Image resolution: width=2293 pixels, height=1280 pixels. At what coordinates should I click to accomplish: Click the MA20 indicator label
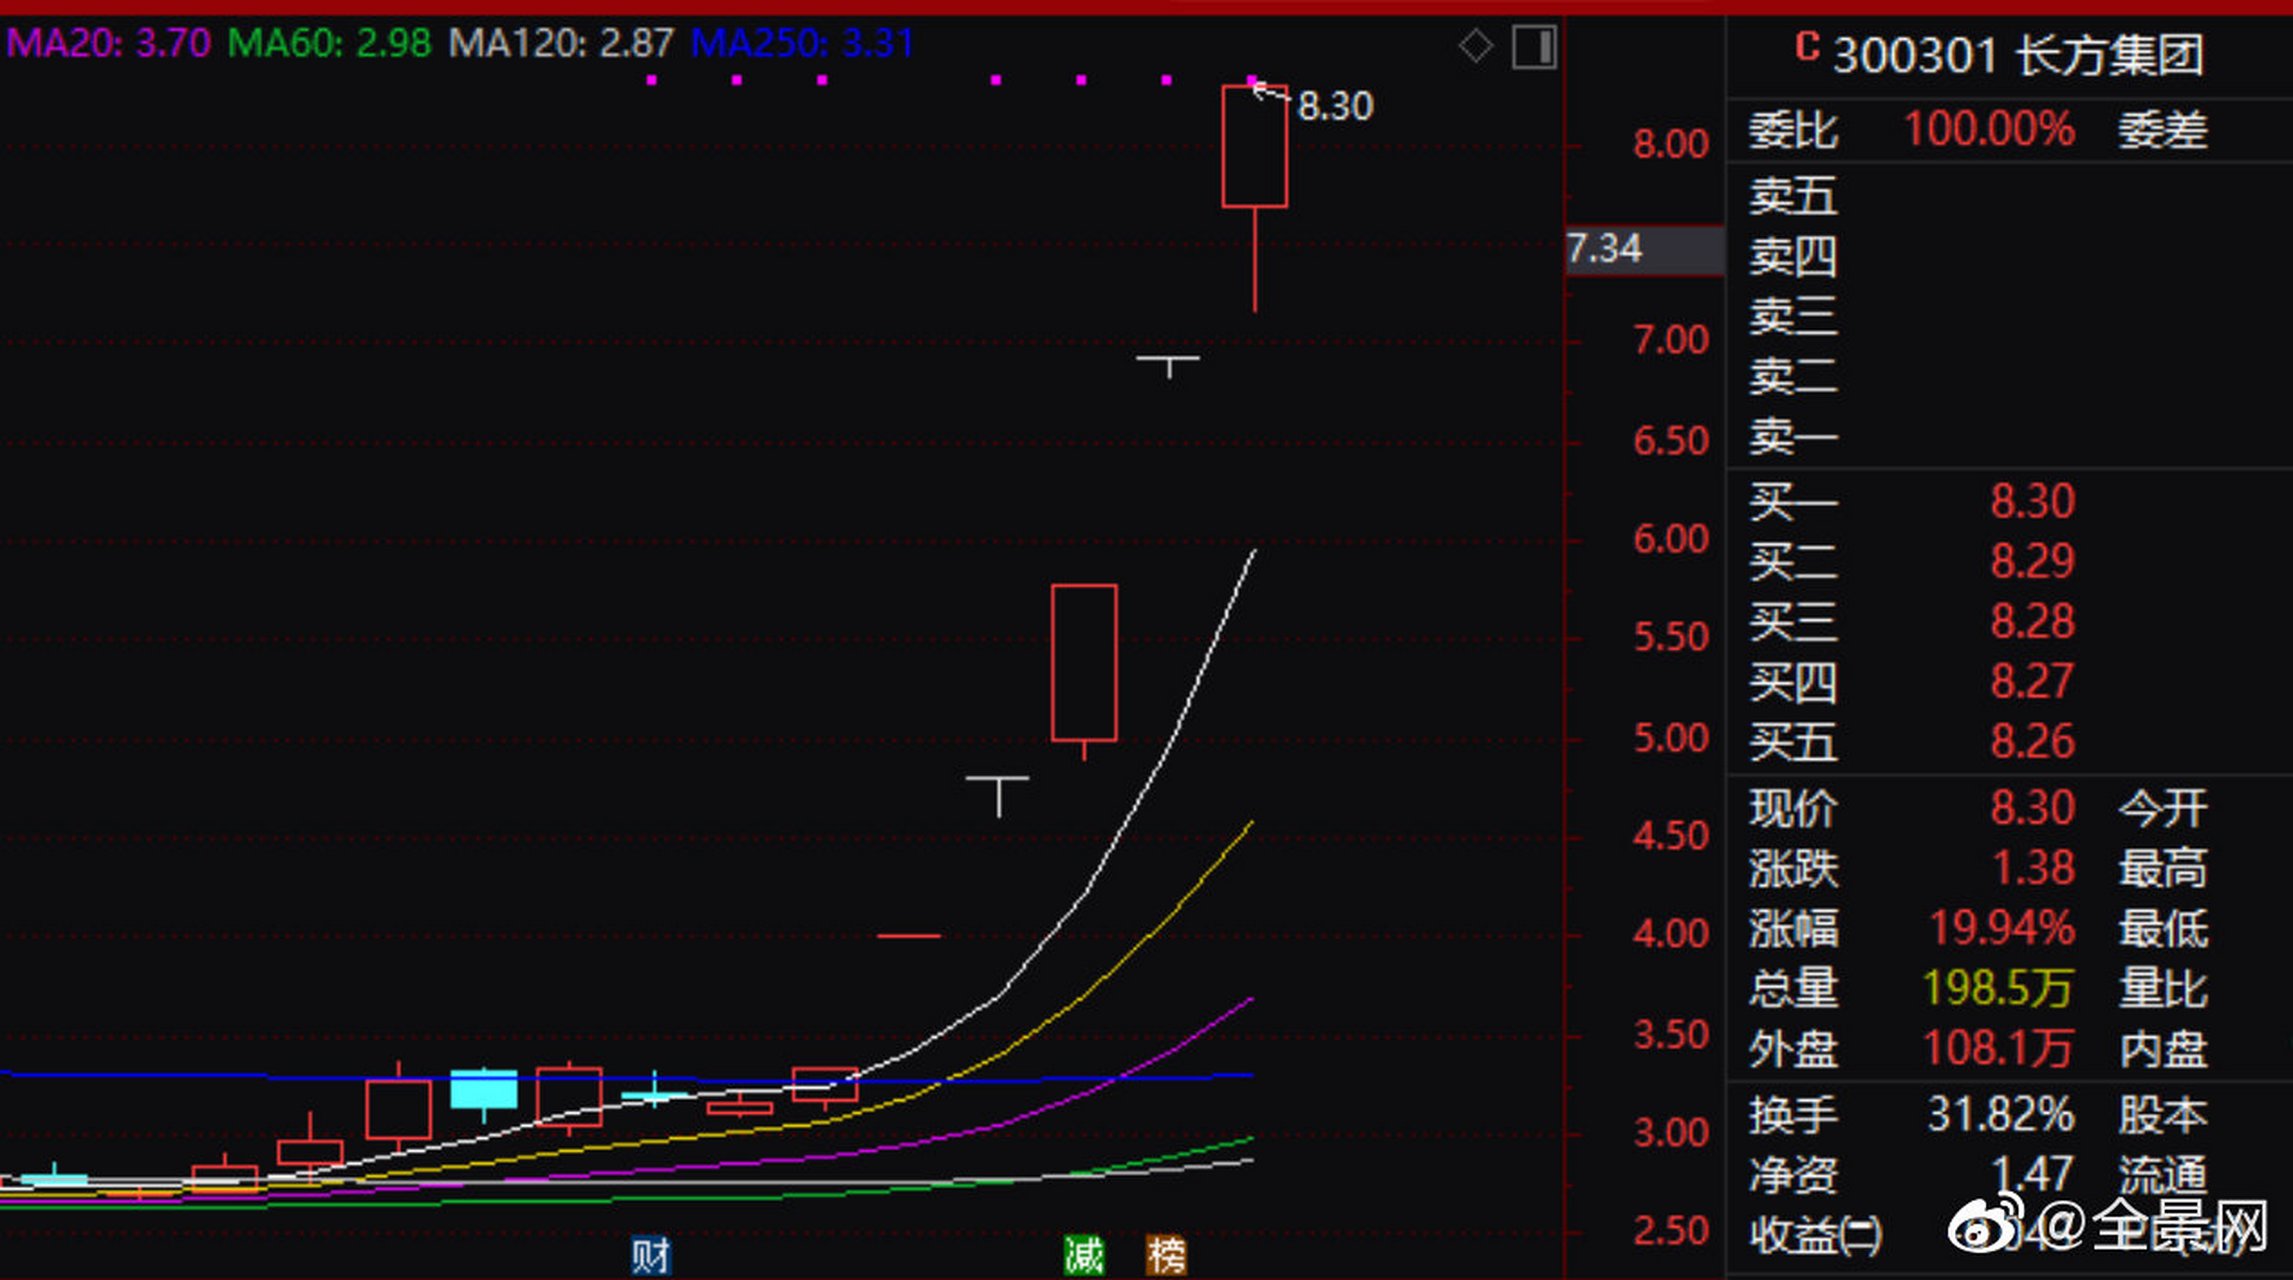(x=108, y=43)
